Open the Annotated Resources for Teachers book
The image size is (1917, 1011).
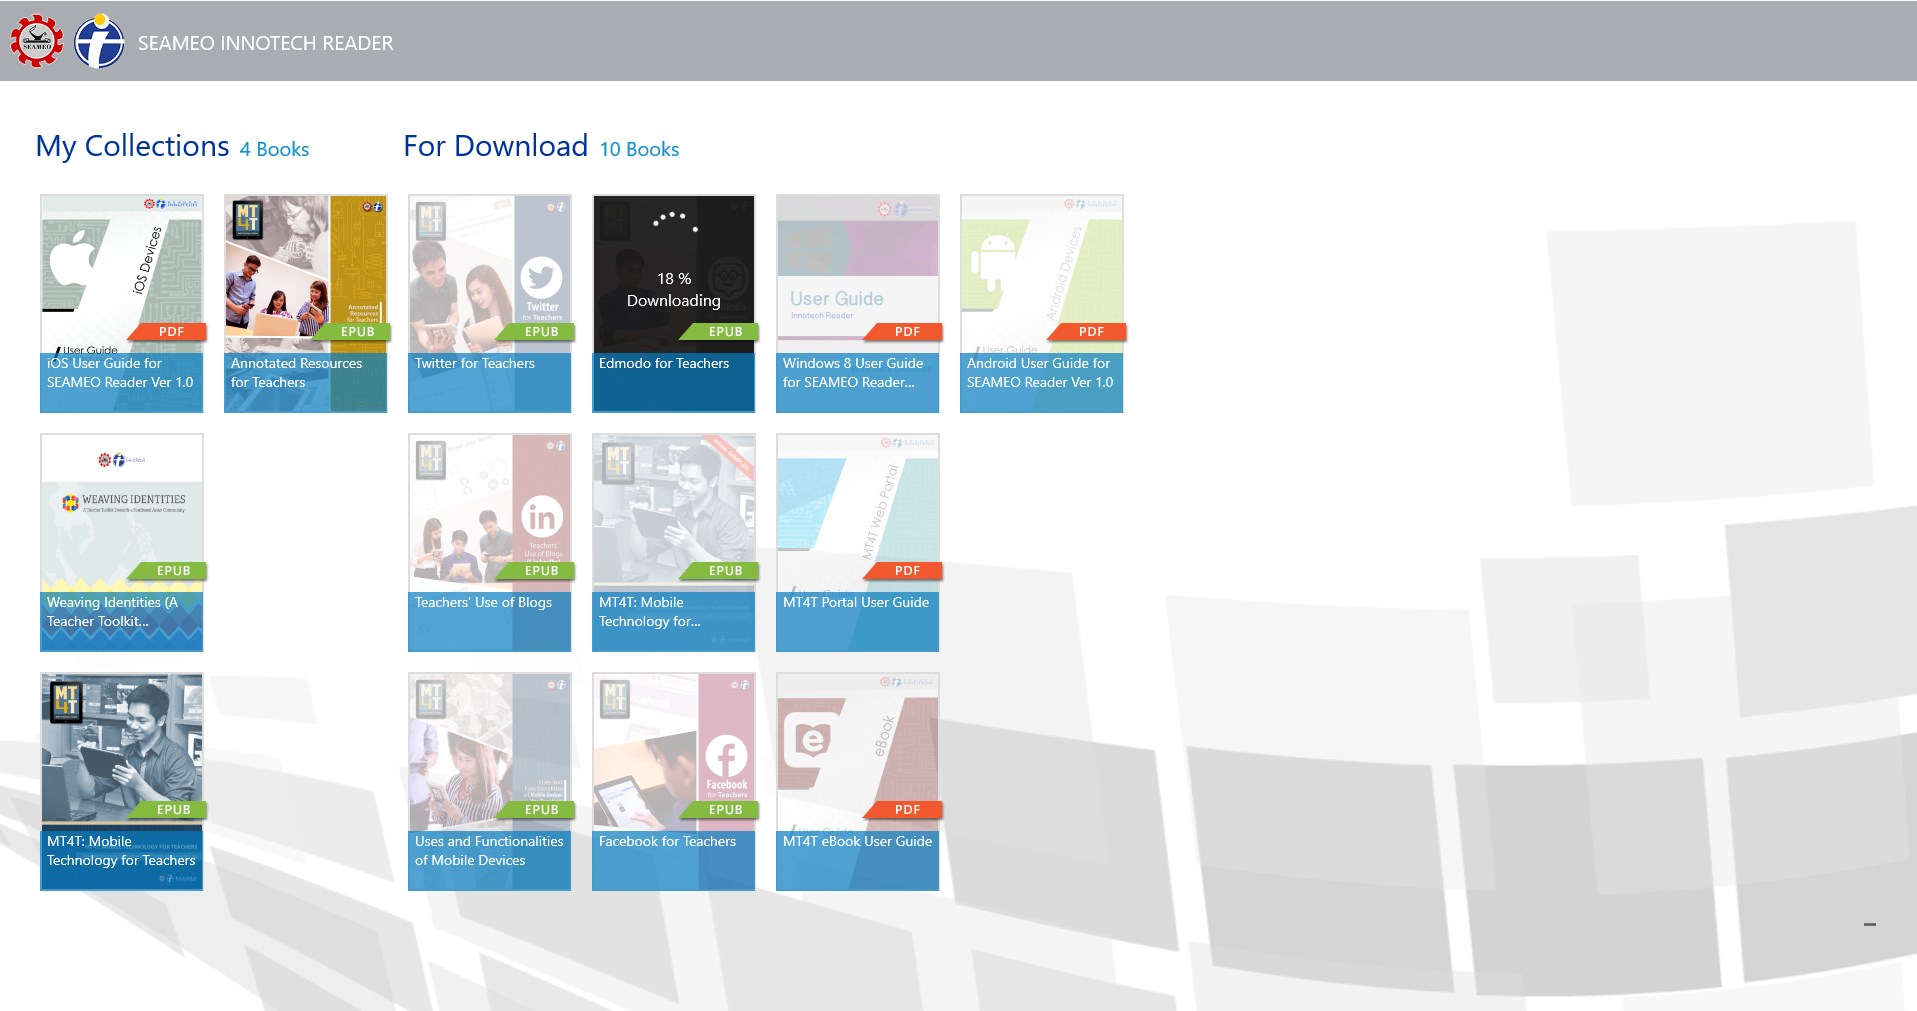[x=306, y=303]
